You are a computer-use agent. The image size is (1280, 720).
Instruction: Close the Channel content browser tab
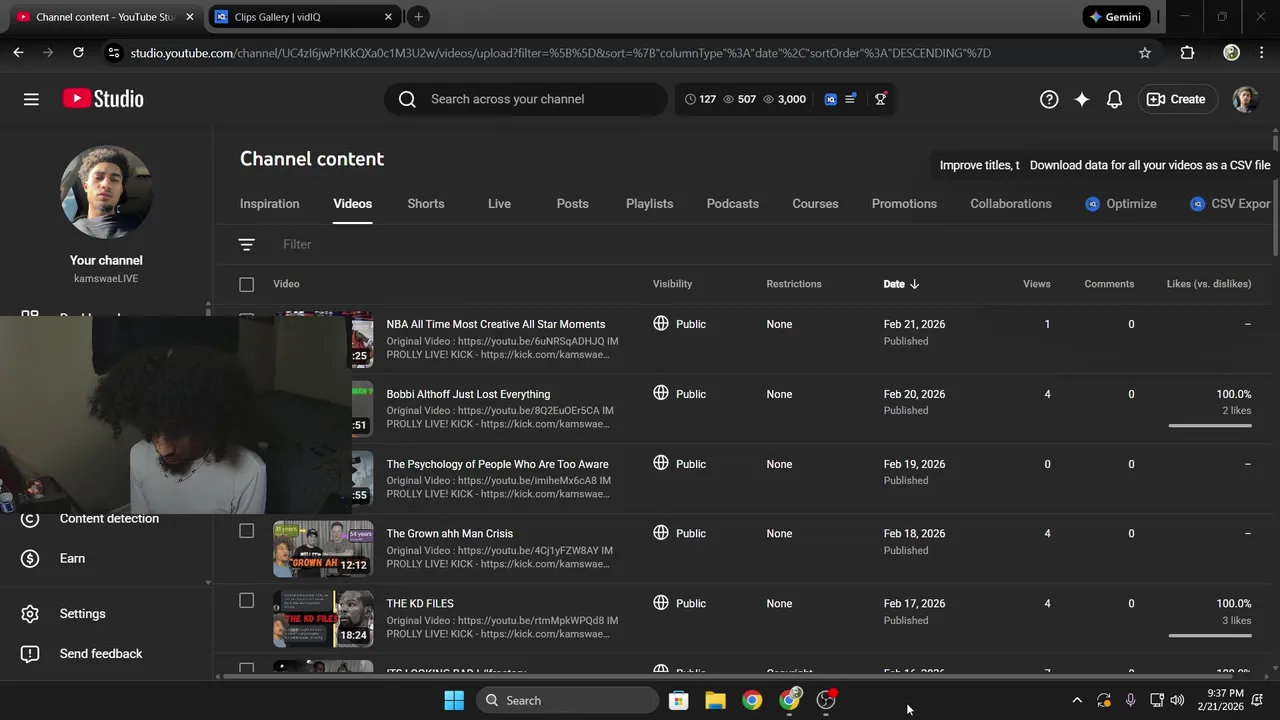pyautogui.click(x=190, y=17)
